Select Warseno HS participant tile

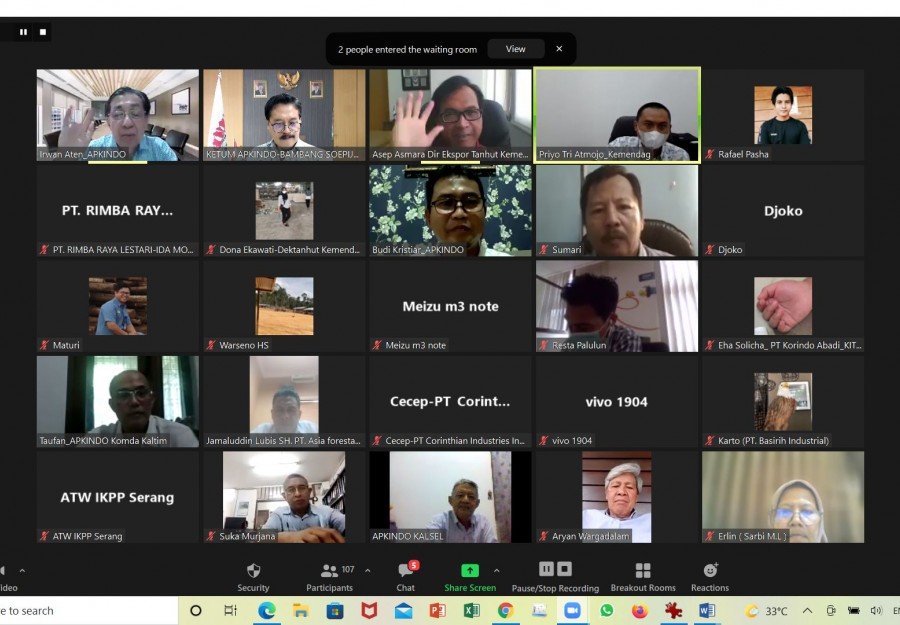284,306
